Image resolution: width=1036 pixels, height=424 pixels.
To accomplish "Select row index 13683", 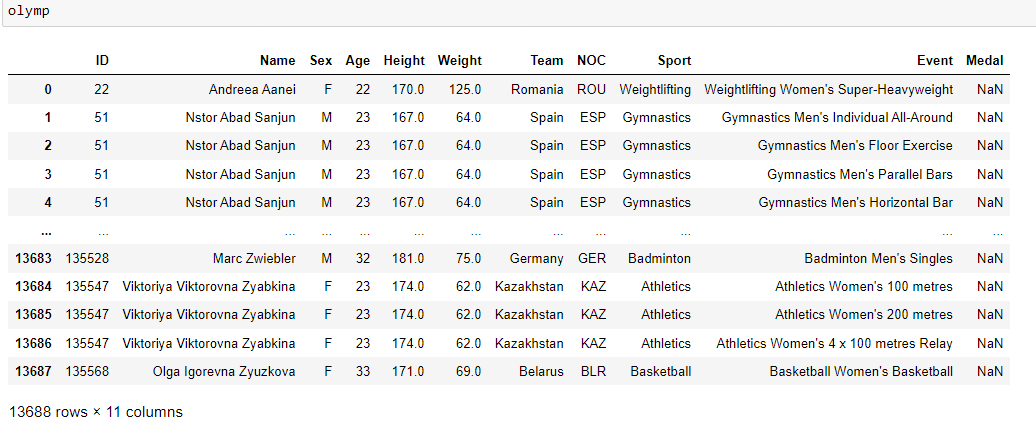I will 33,259.
